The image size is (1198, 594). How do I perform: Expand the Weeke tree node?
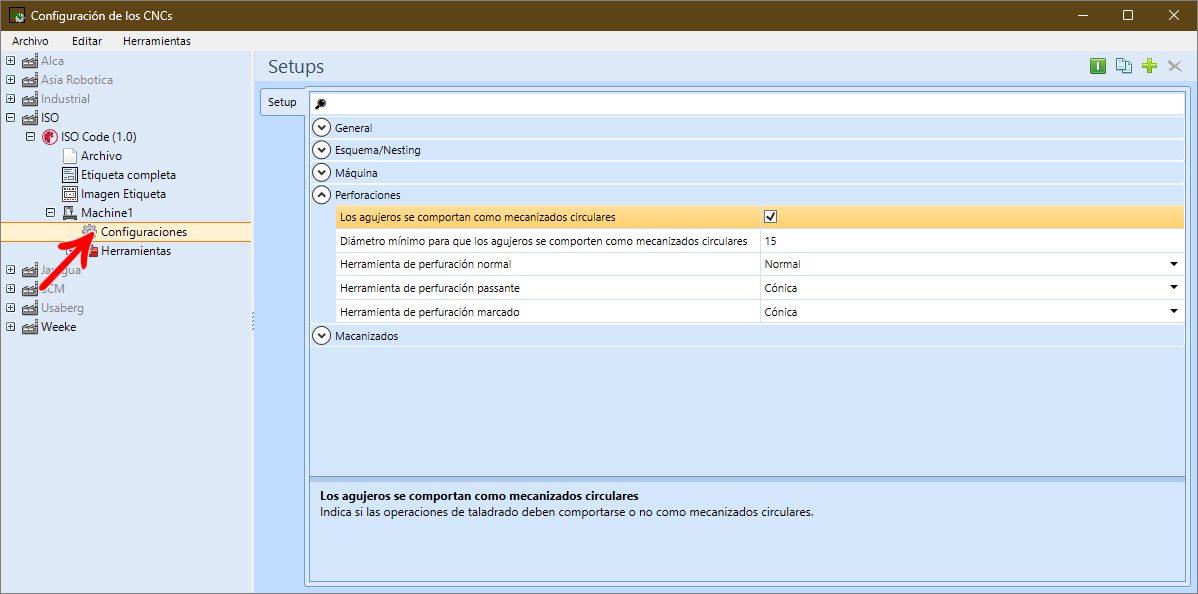[x=11, y=327]
